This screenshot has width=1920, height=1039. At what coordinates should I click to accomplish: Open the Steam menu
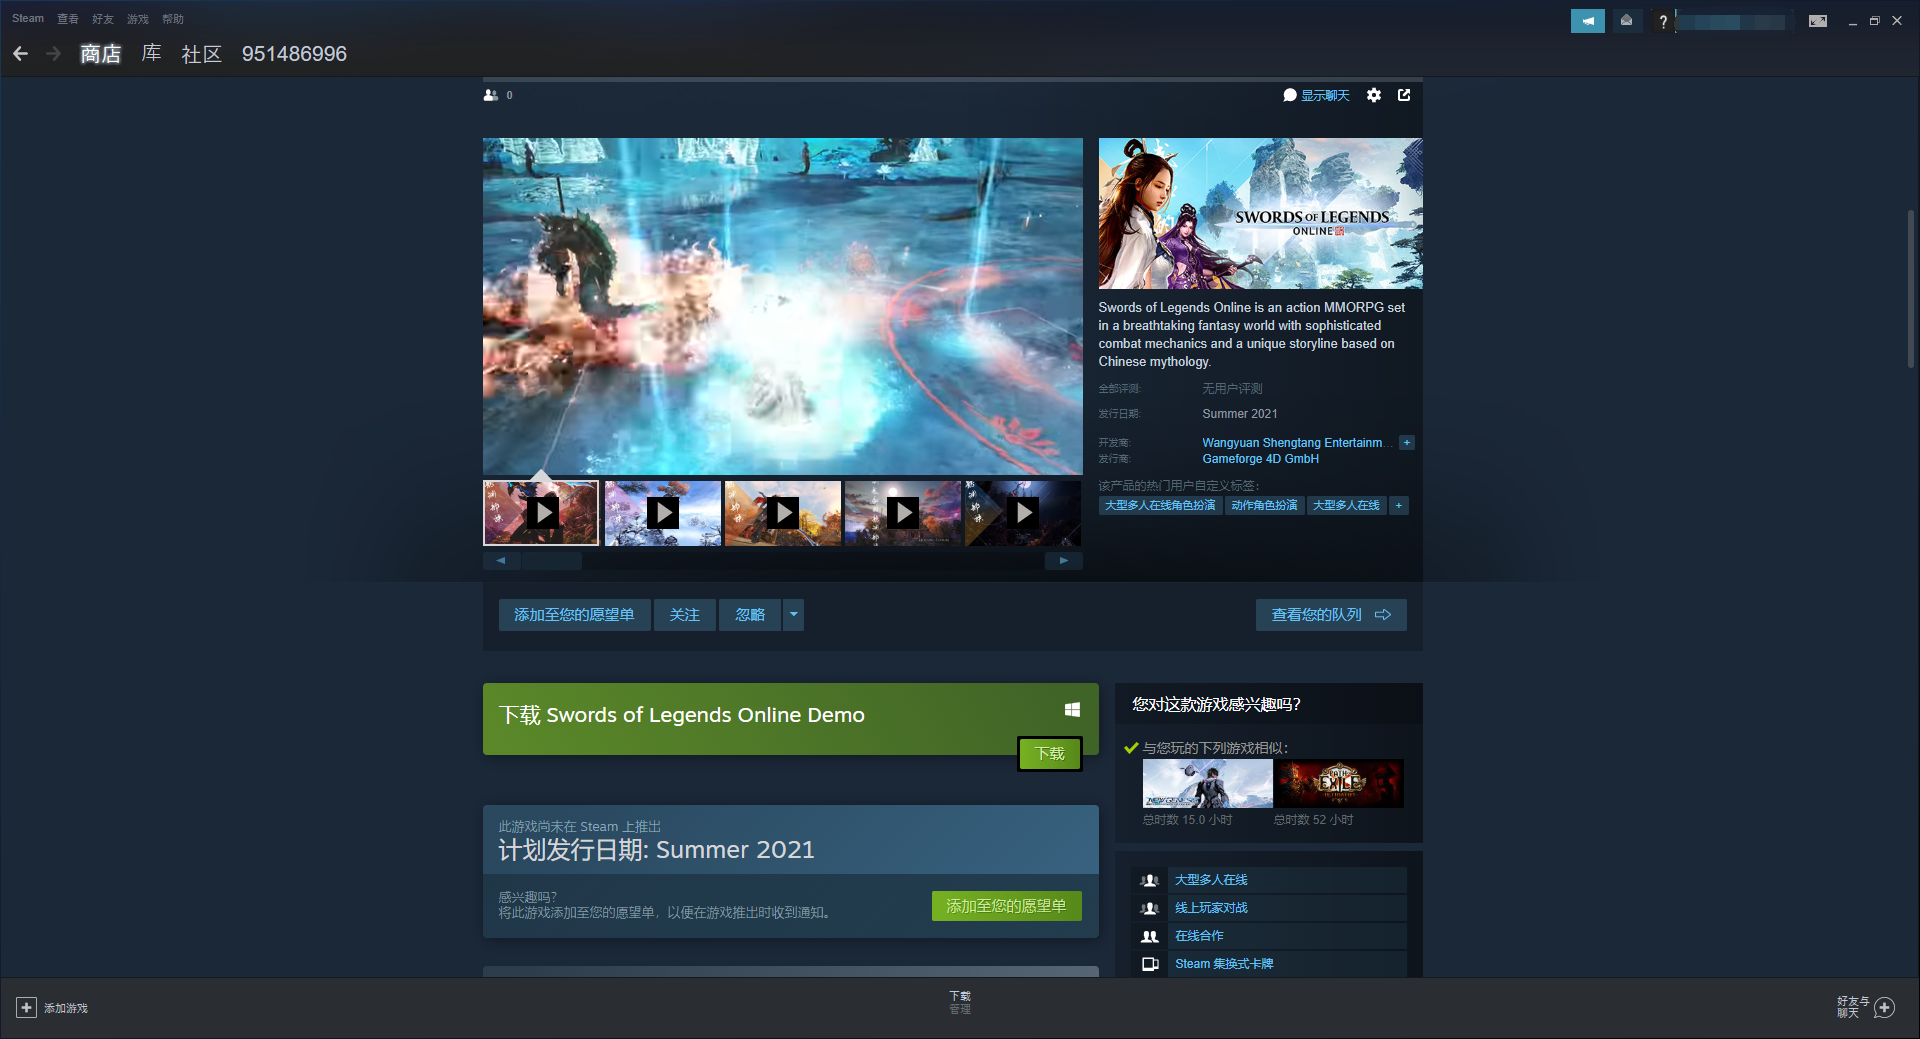(28, 18)
